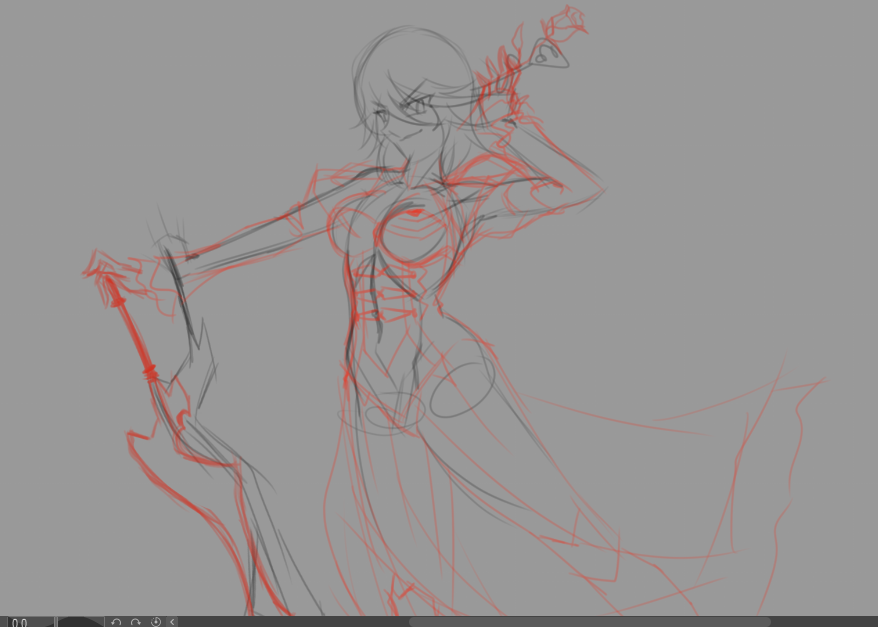Screen dimensions: 878x627
Task: Click the empty scrollbar track right of the thumb
Action: coord(820,621)
